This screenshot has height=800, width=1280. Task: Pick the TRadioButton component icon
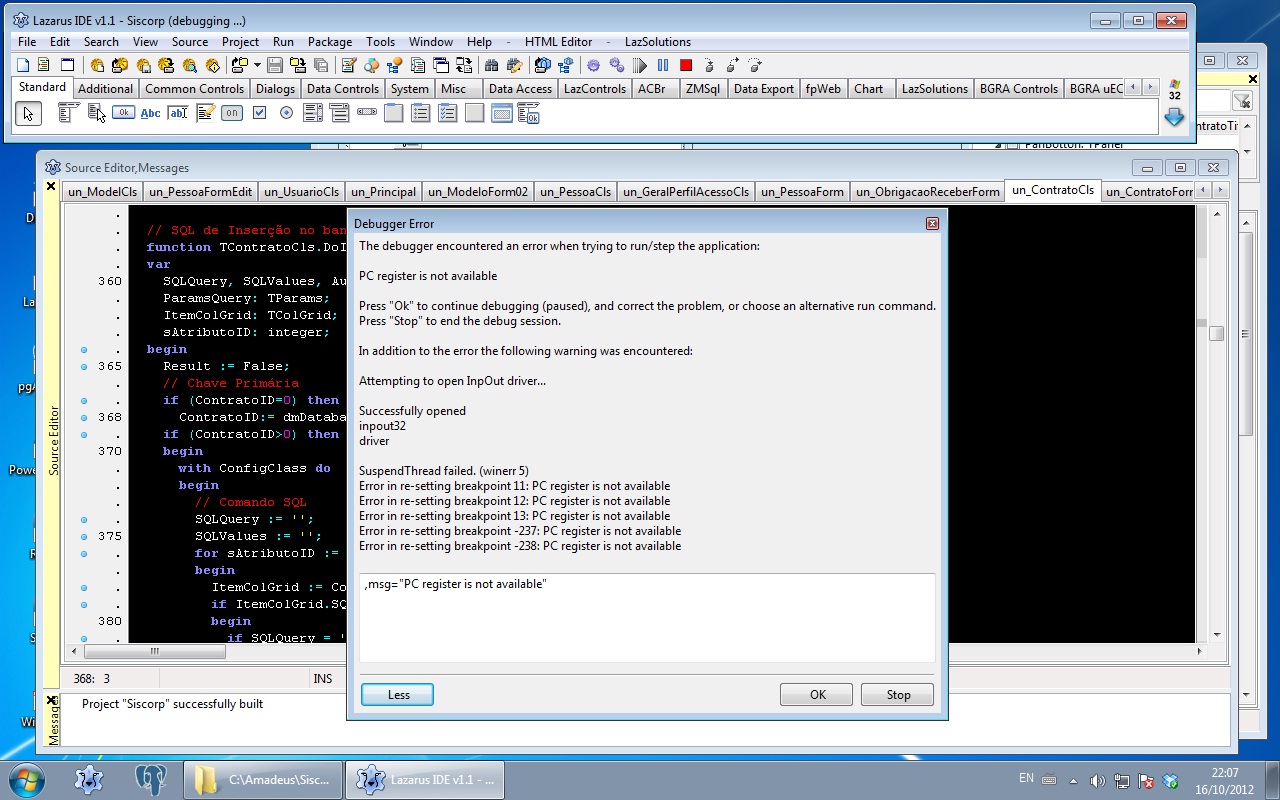[286, 113]
